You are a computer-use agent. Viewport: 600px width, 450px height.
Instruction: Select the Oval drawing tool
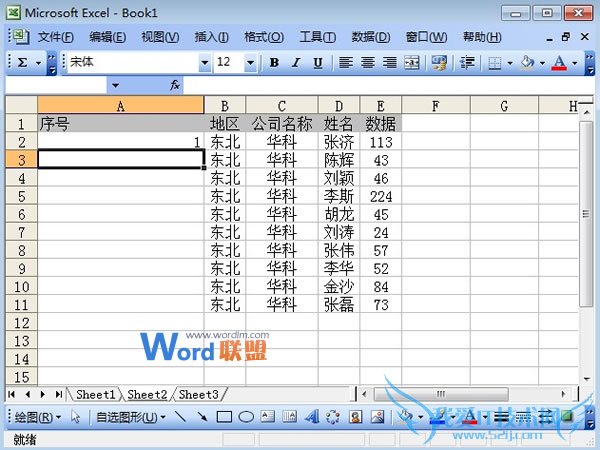pyautogui.click(x=246, y=417)
